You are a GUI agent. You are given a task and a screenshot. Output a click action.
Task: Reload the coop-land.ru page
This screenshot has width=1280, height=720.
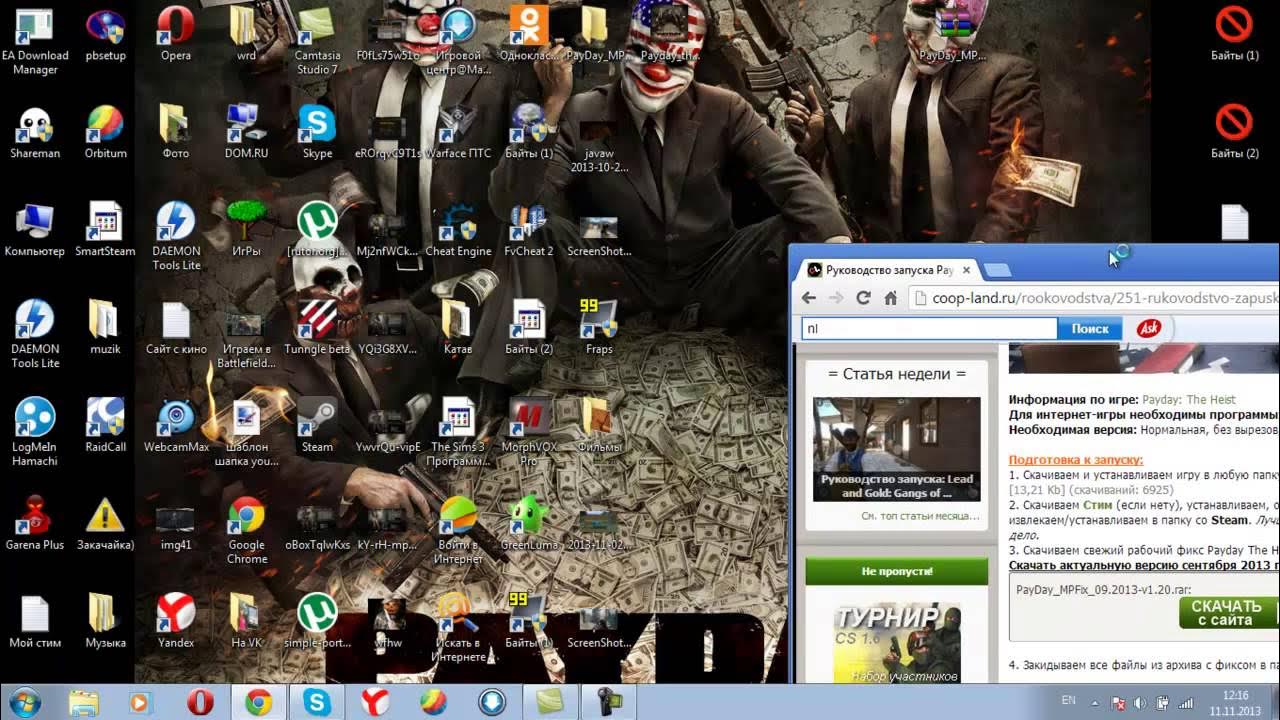pos(863,298)
